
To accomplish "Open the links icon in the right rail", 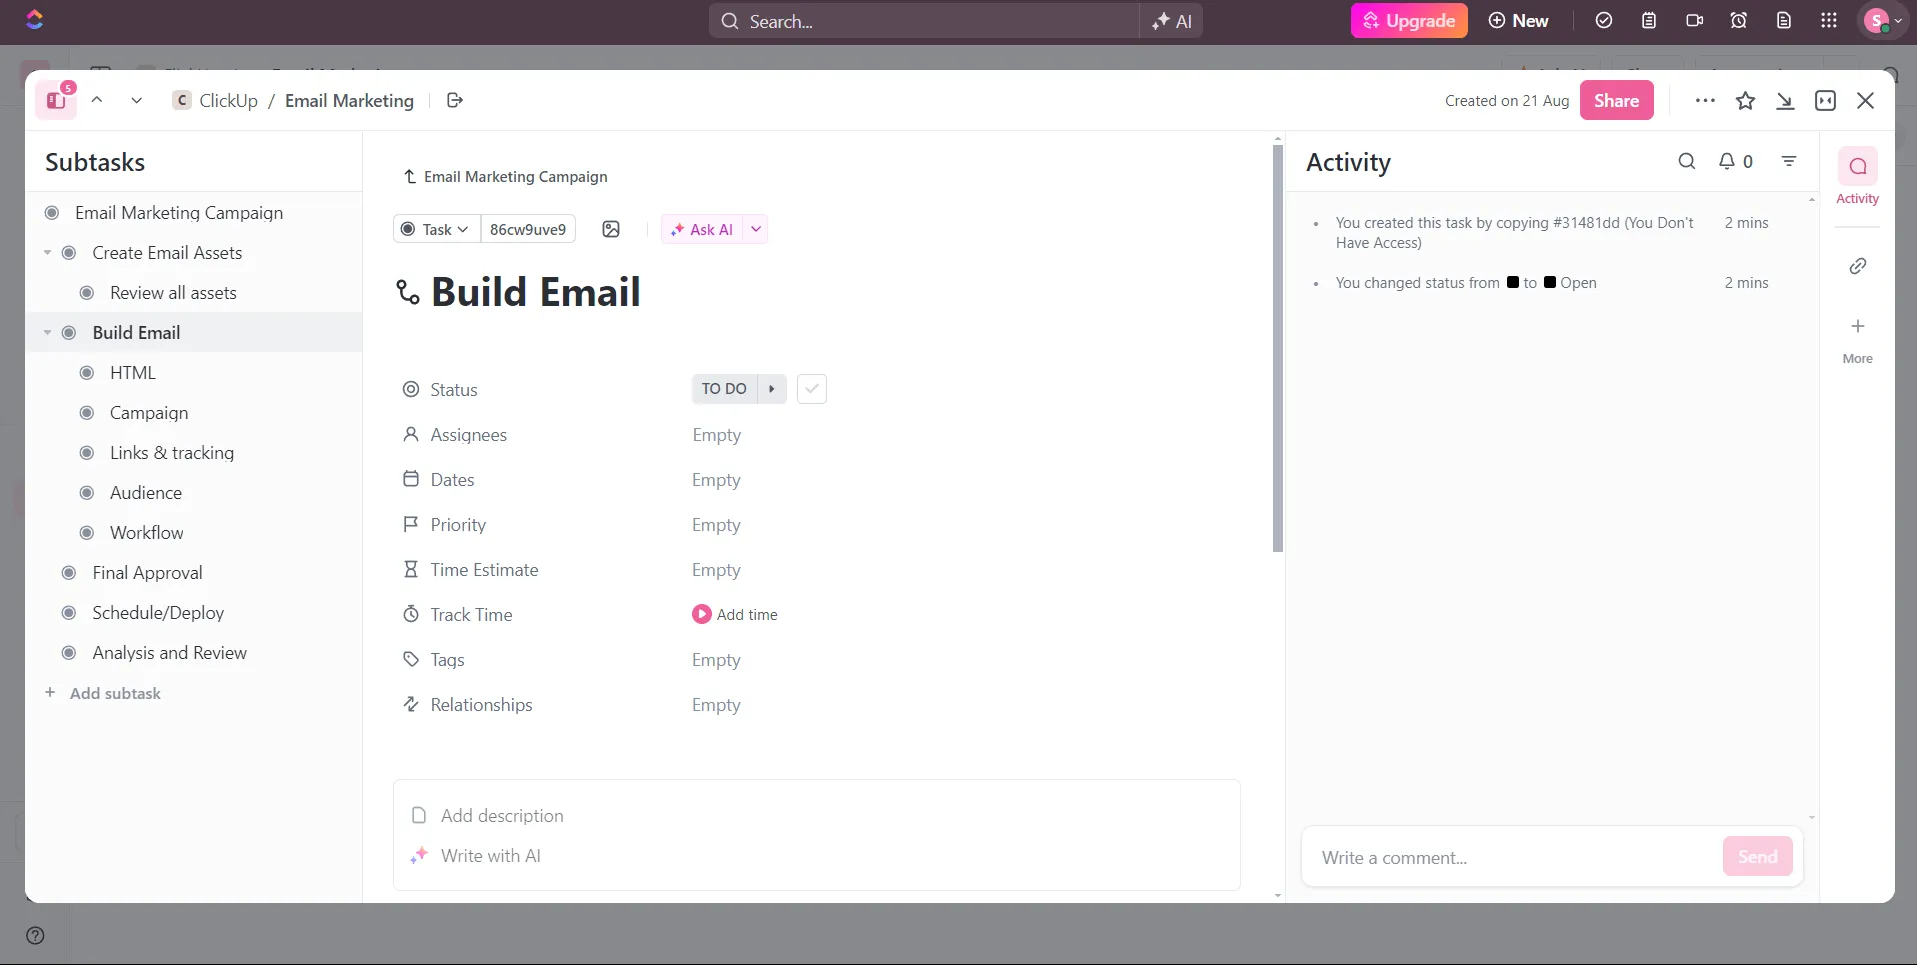I will 1857,266.
